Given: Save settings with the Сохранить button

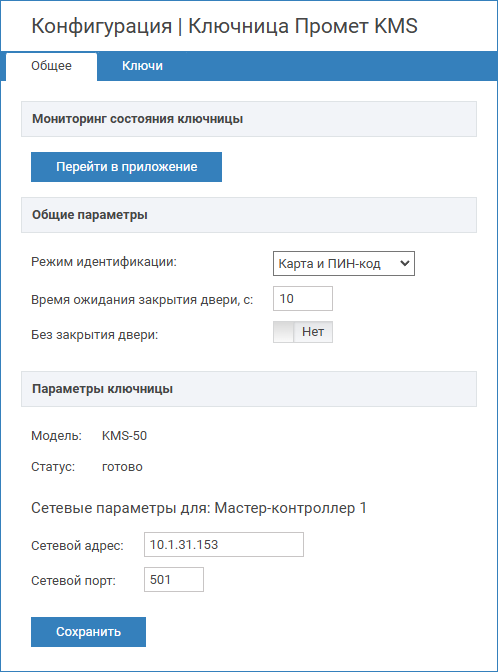Looking at the screenshot, I should tap(88, 632).
